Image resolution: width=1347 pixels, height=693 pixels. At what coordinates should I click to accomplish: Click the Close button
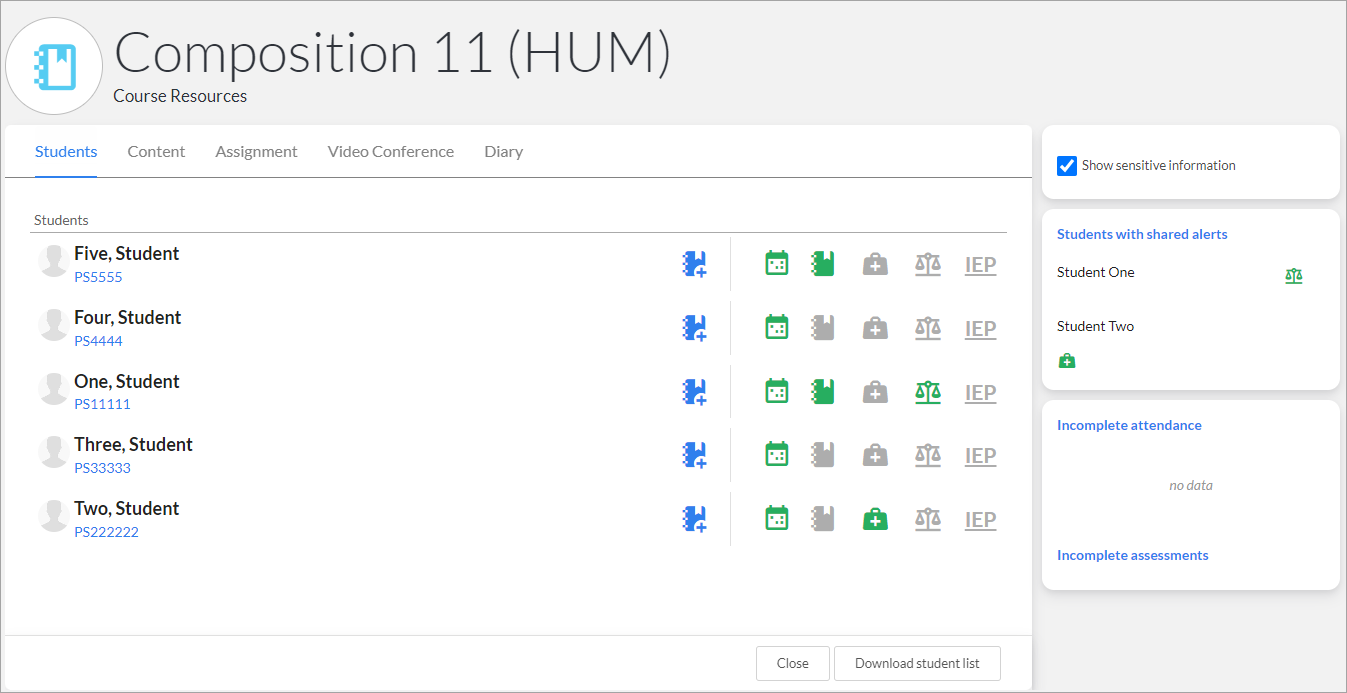[793, 663]
